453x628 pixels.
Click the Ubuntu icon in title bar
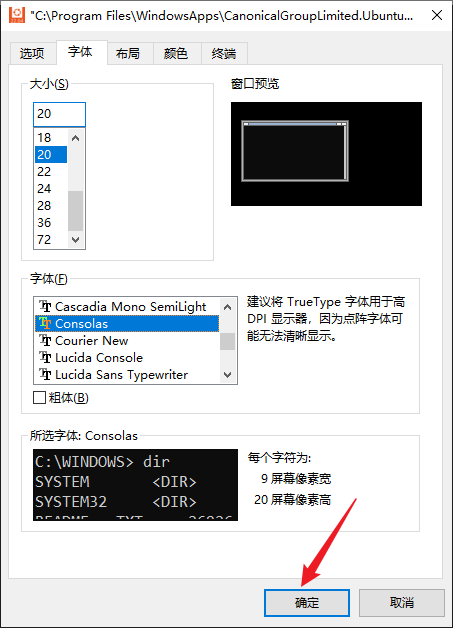point(17,15)
